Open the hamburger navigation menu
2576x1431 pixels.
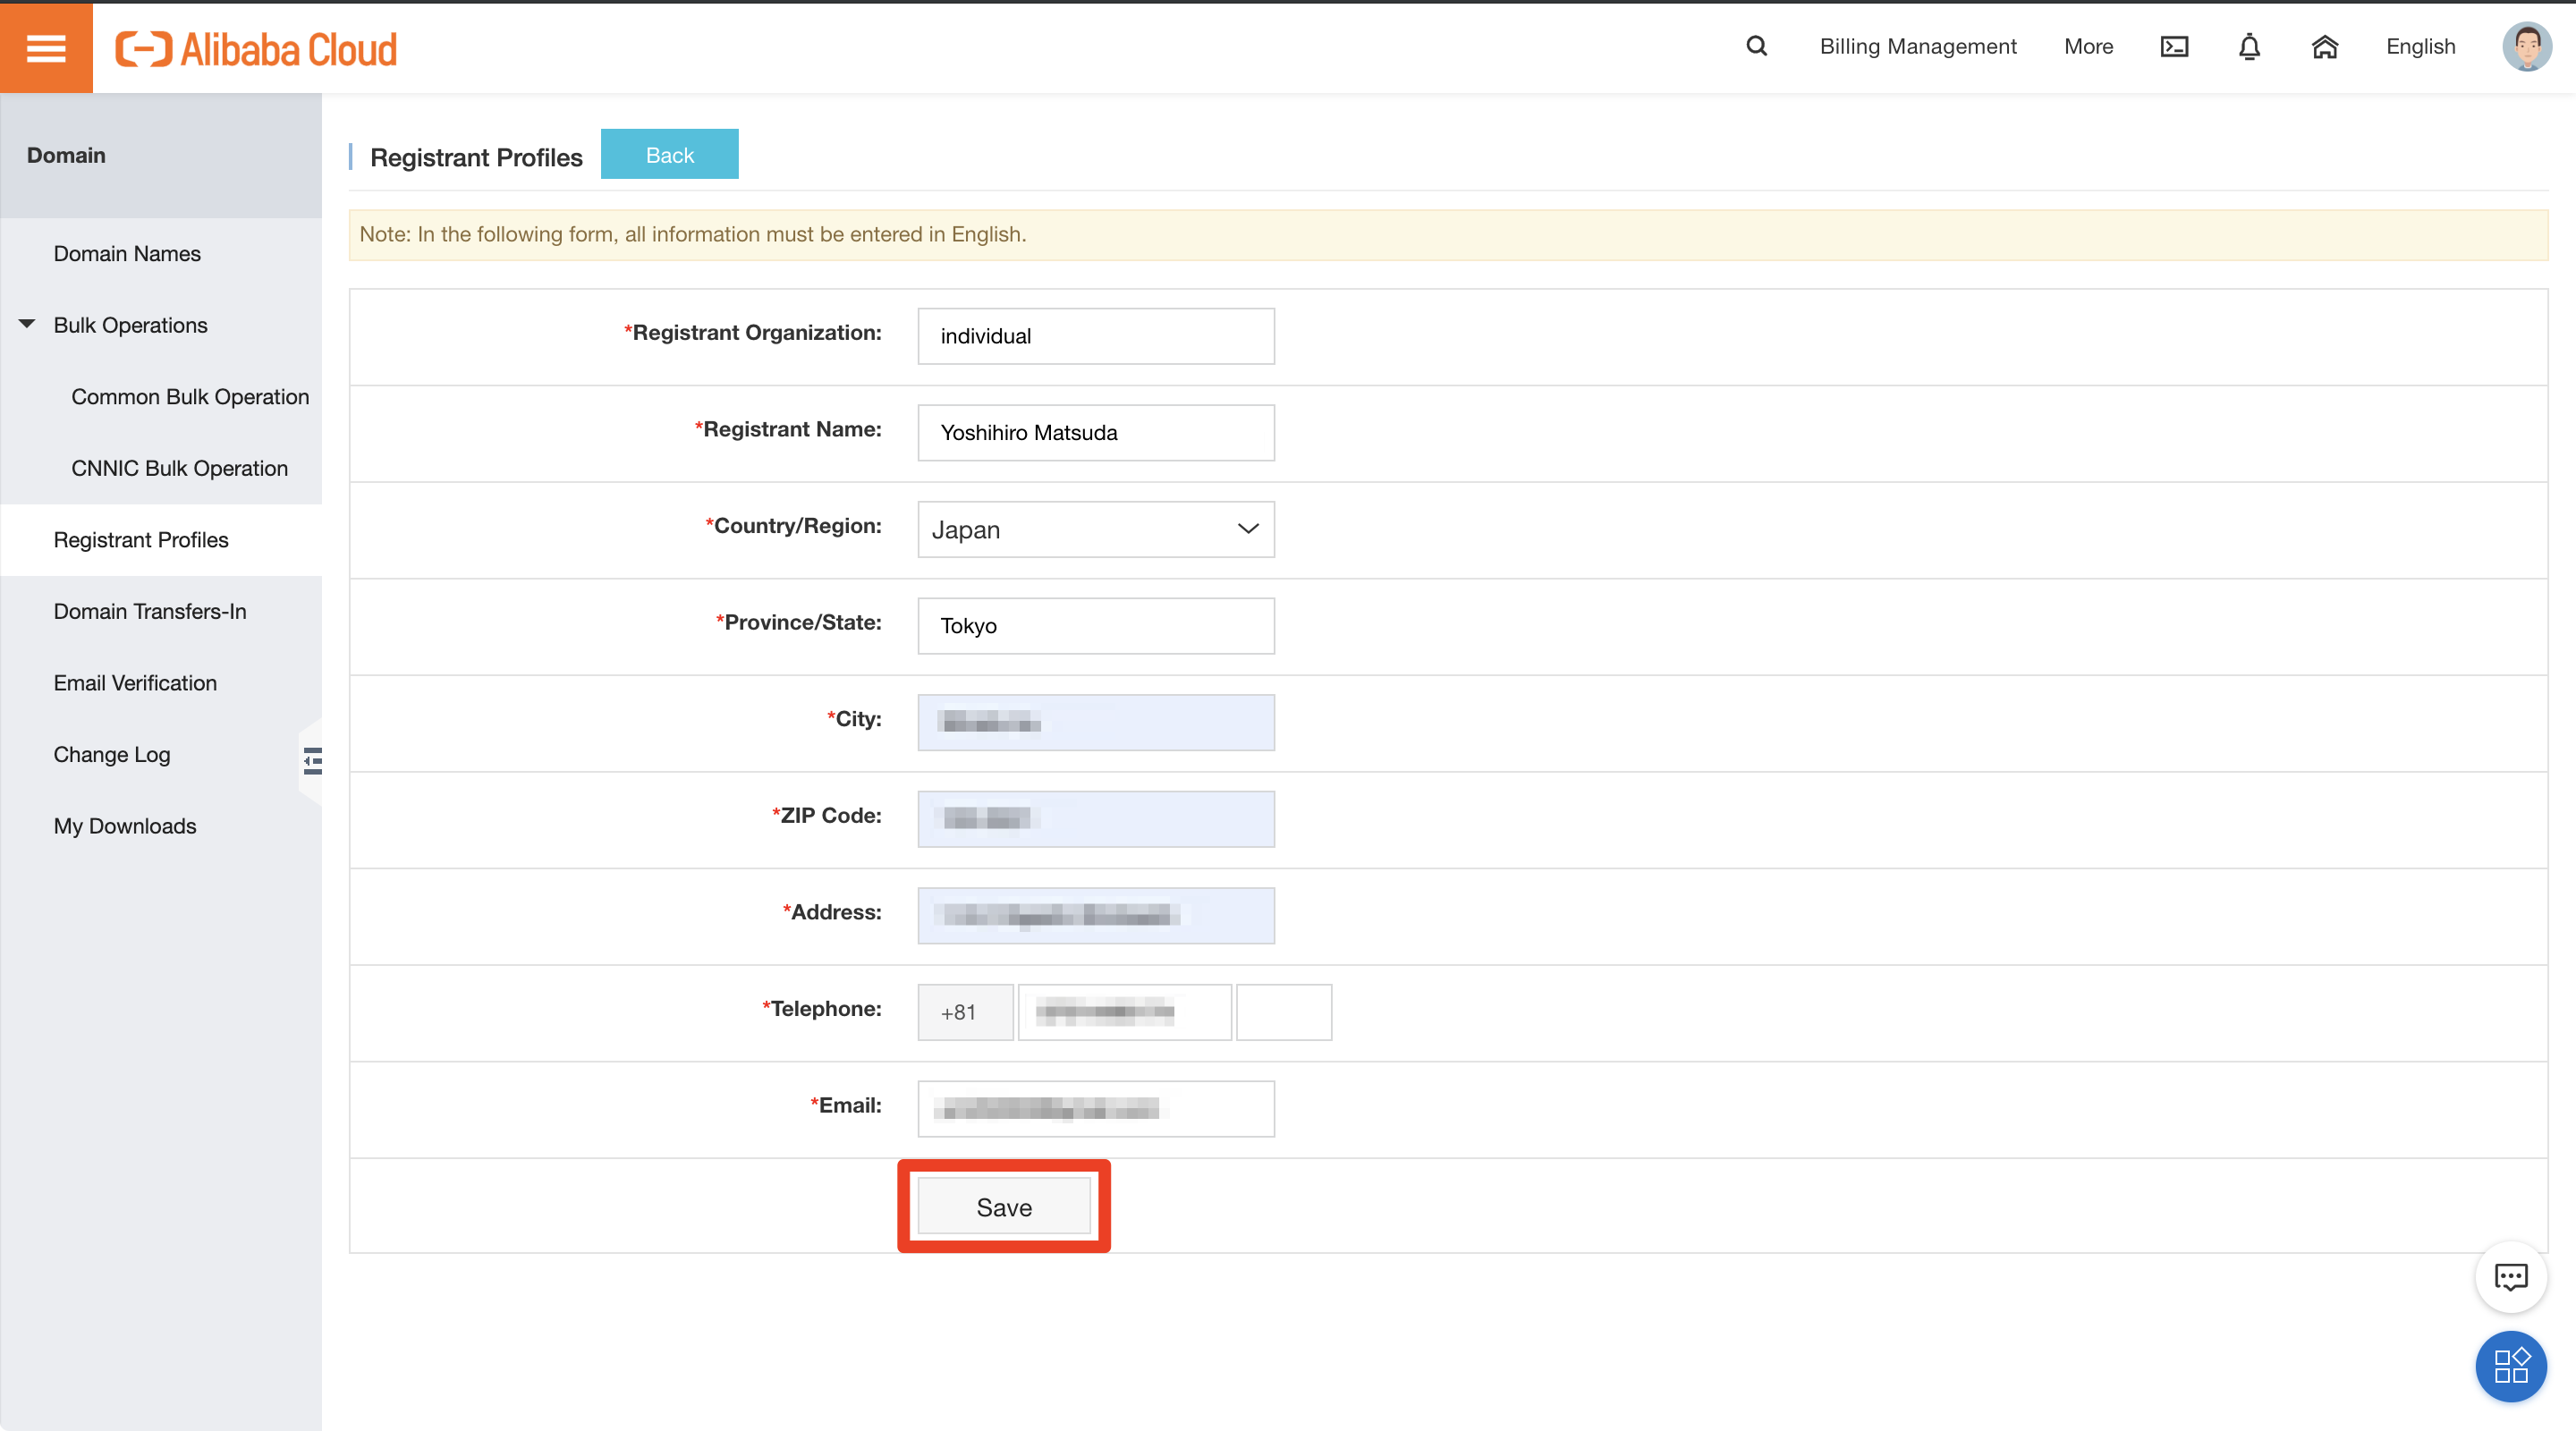pos(46,48)
